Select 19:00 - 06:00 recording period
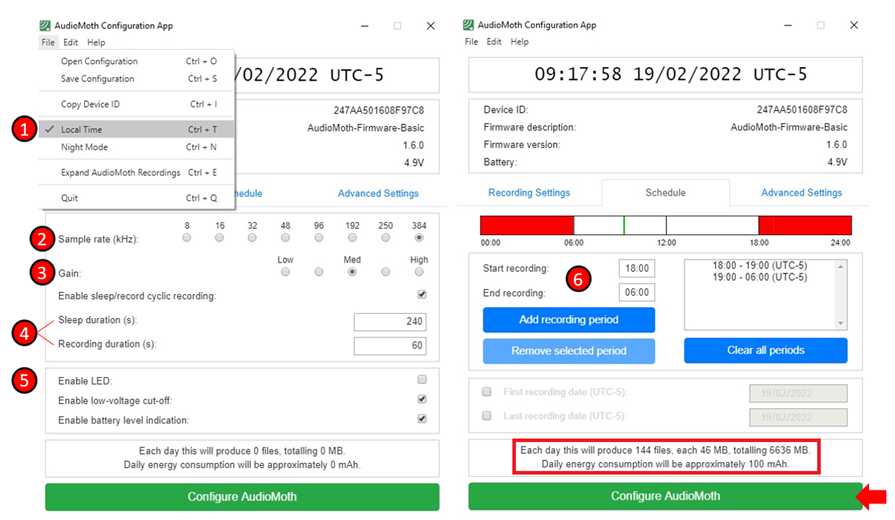 760,277
